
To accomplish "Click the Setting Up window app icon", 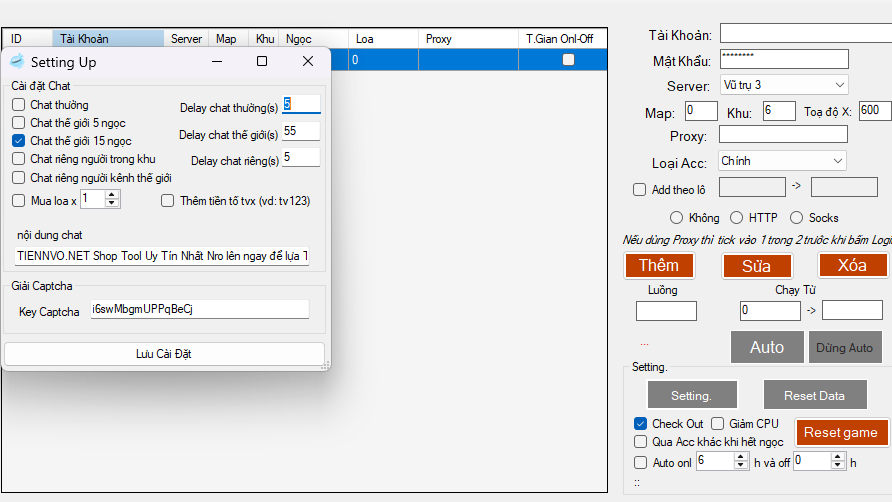I will pyautogui.click(x=17, y=62).
